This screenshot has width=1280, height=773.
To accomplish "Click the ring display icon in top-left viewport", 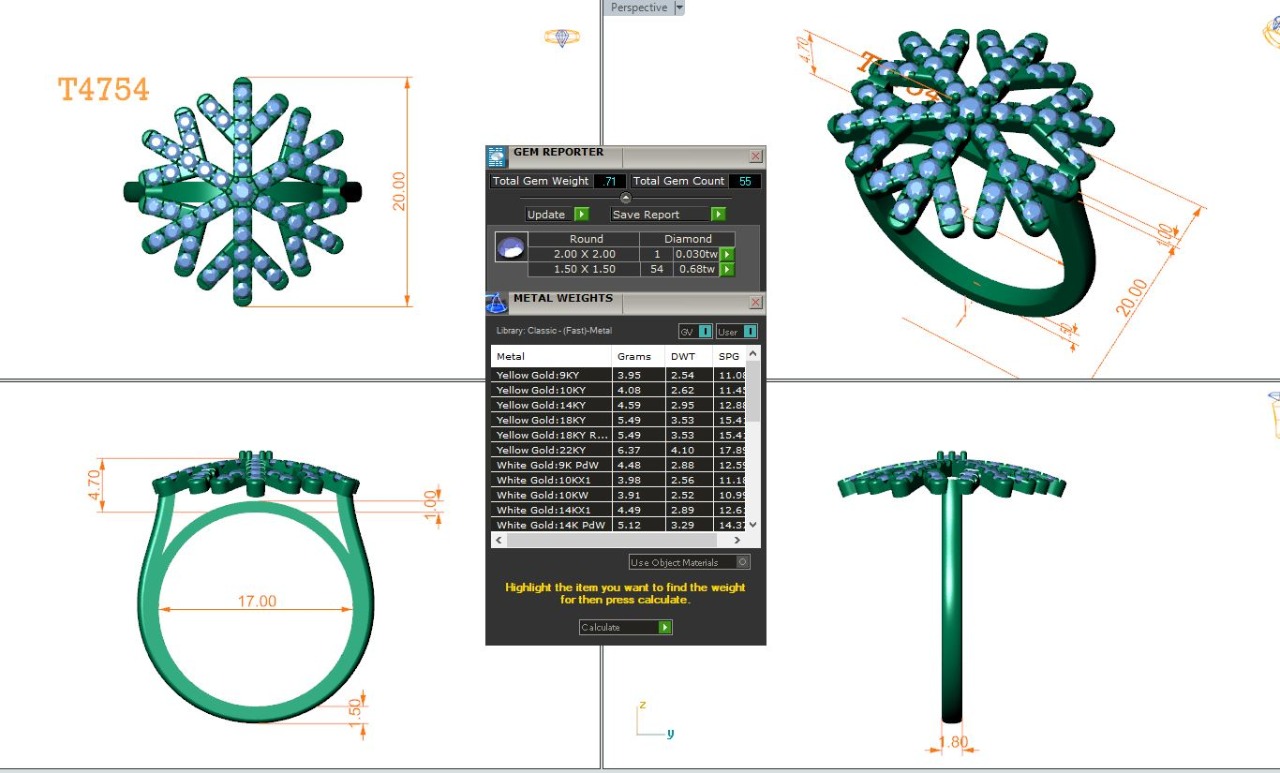I will point(562,38).
